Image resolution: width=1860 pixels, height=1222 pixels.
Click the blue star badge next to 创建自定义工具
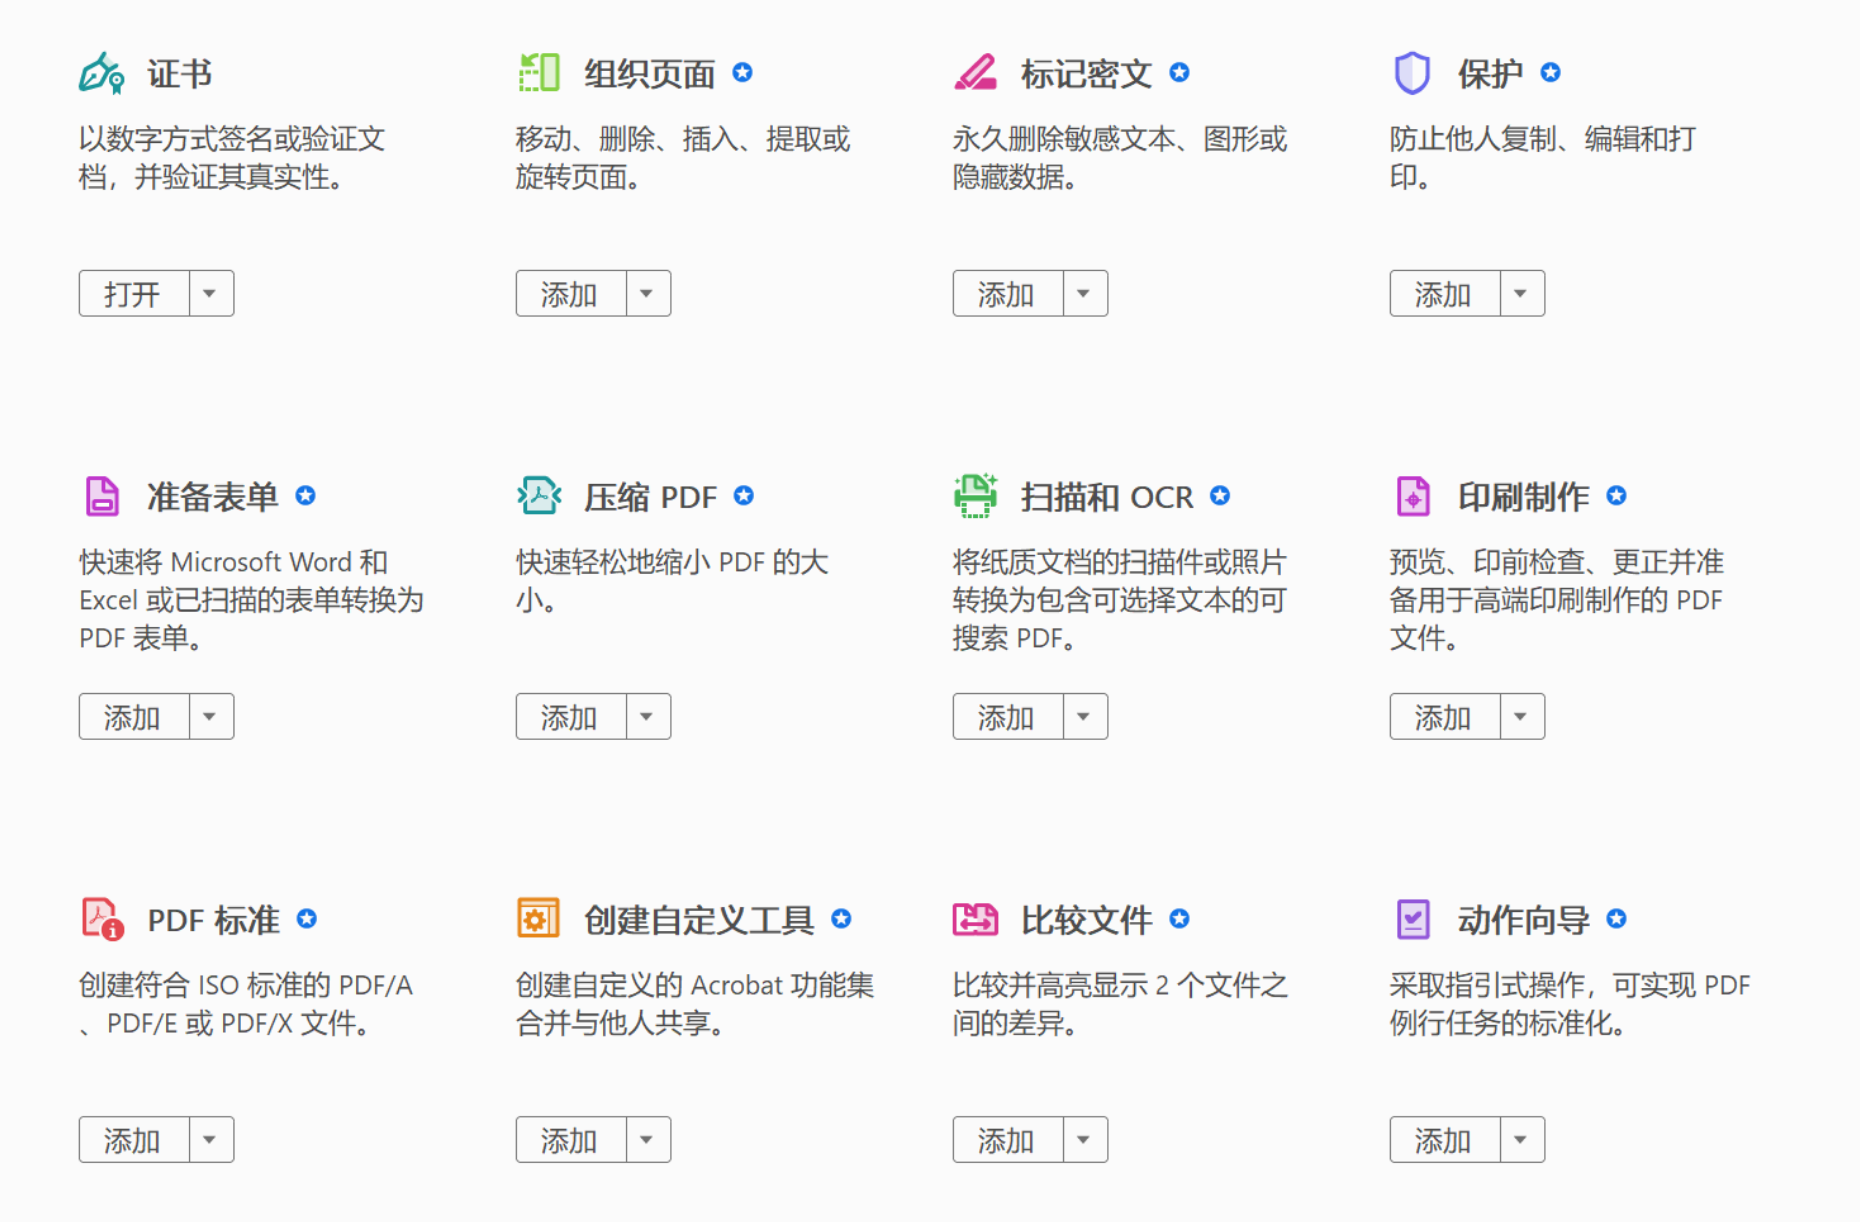(842, 918)
